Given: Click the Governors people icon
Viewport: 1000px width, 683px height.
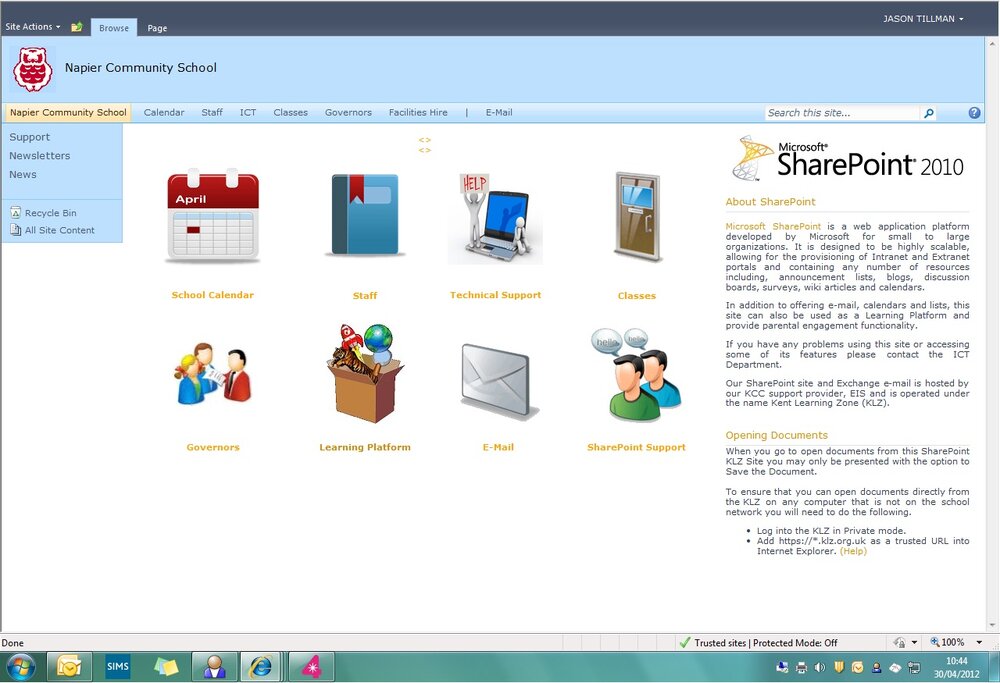Looking at the screenshot, I should pos(213,374).
